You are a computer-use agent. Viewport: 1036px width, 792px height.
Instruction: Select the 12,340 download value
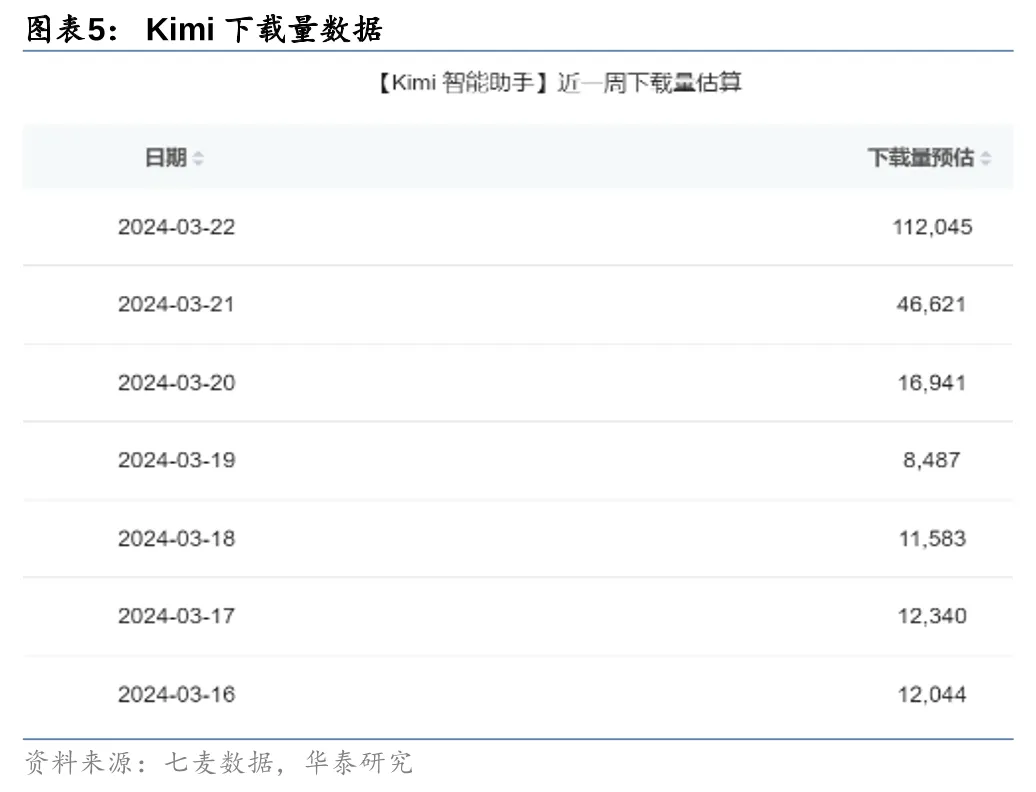click(x=931, y=616)
